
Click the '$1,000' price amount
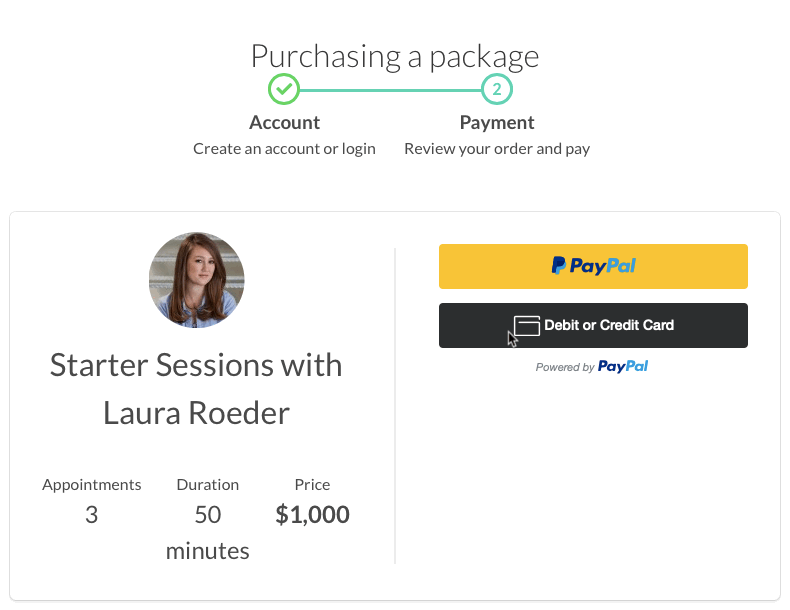coord(313,516)
